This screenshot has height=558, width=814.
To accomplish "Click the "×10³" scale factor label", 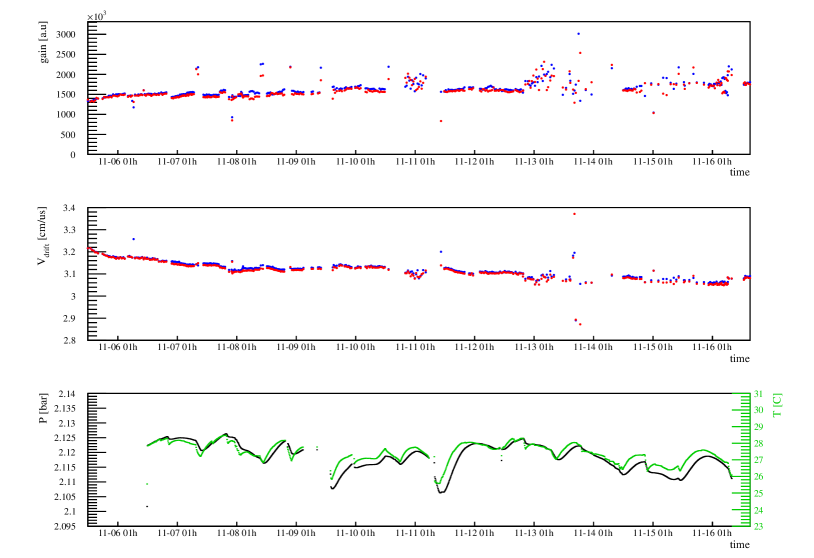I will [x=96, y=17].
